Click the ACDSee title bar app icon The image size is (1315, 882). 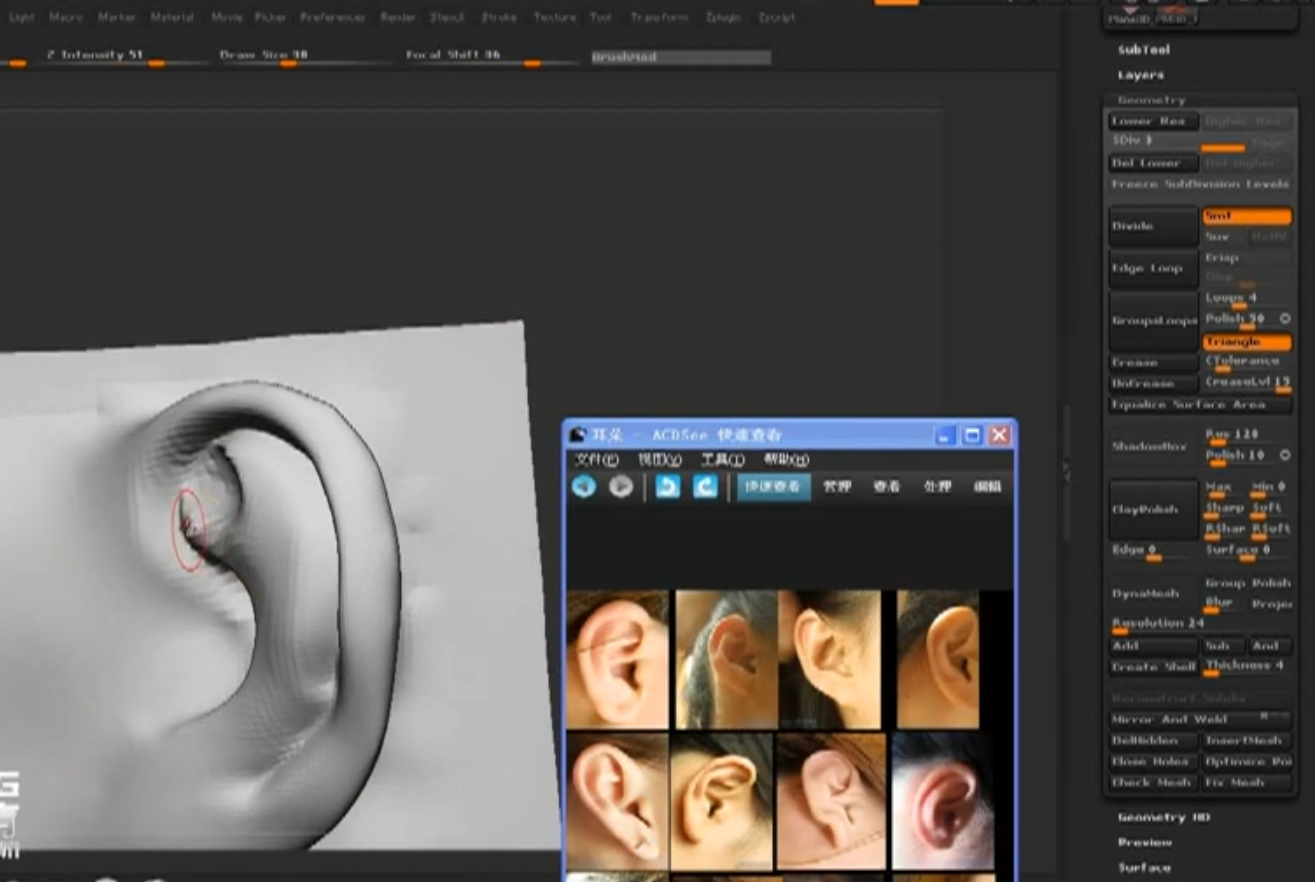point(577,435)
